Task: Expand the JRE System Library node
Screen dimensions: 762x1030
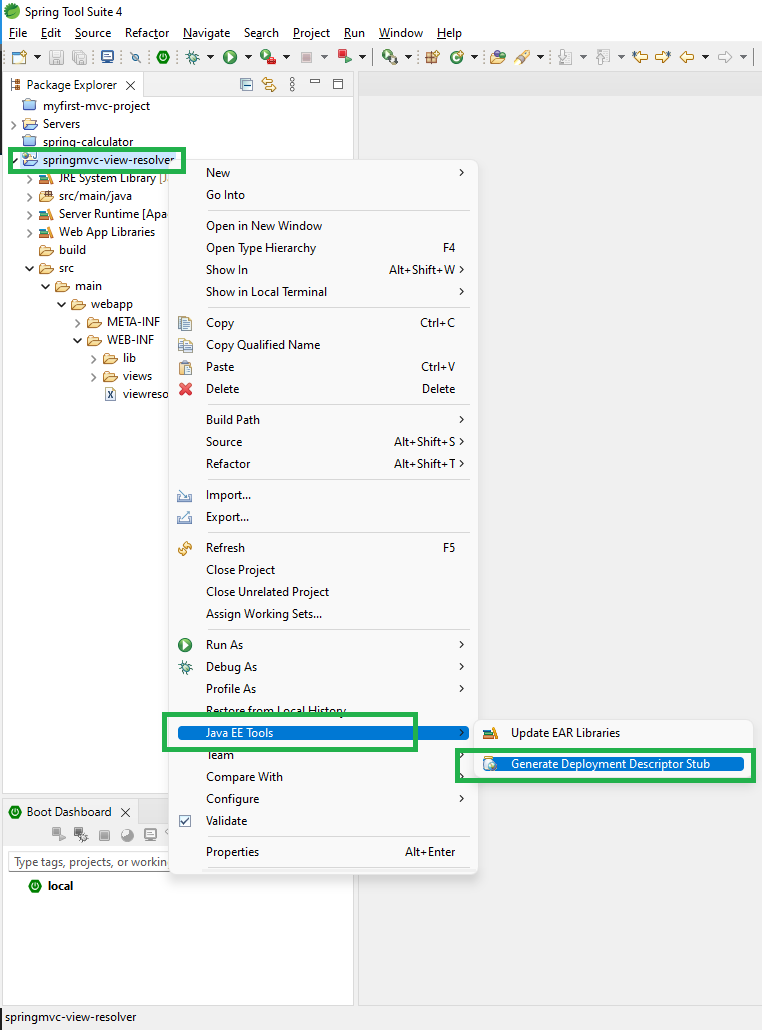Action: 30,179
